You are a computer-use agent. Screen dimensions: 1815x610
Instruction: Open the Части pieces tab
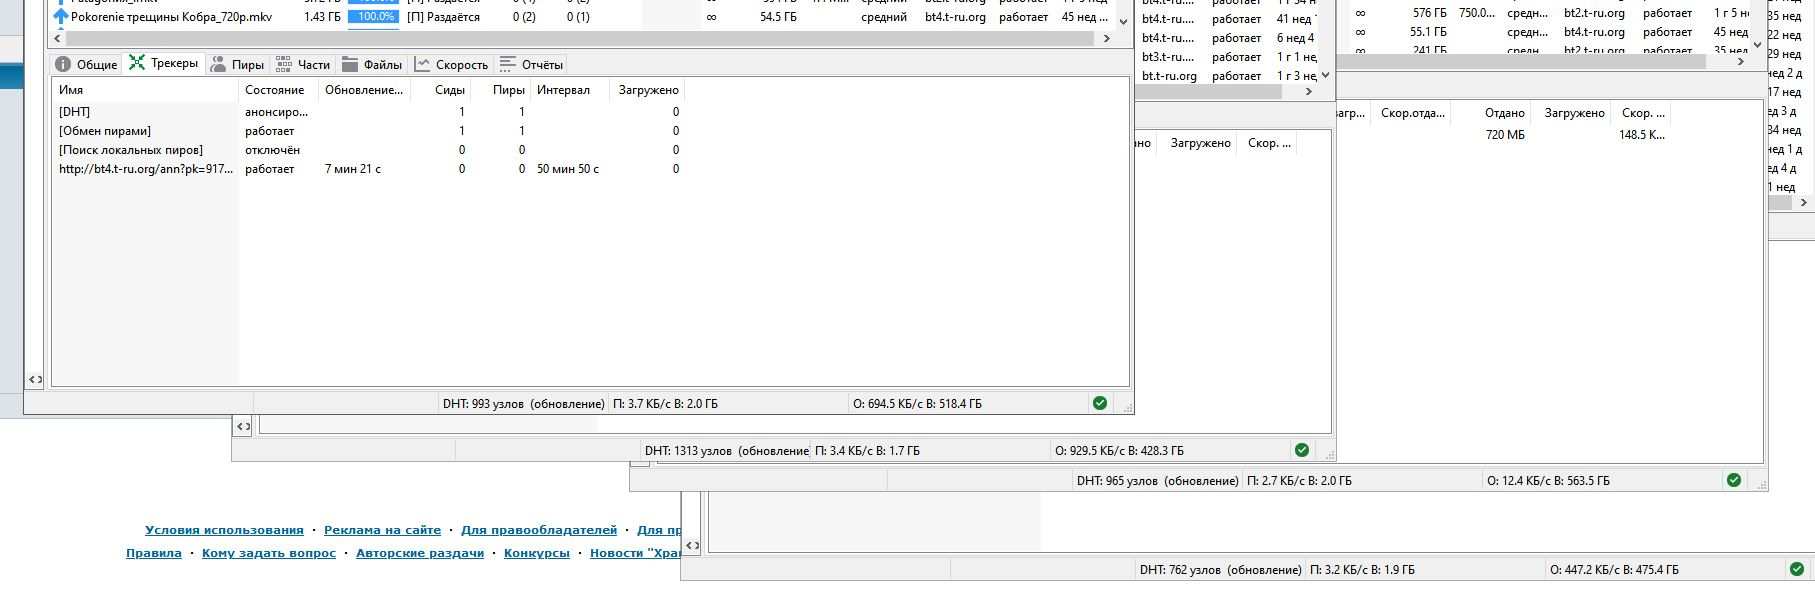click(303, 64)
